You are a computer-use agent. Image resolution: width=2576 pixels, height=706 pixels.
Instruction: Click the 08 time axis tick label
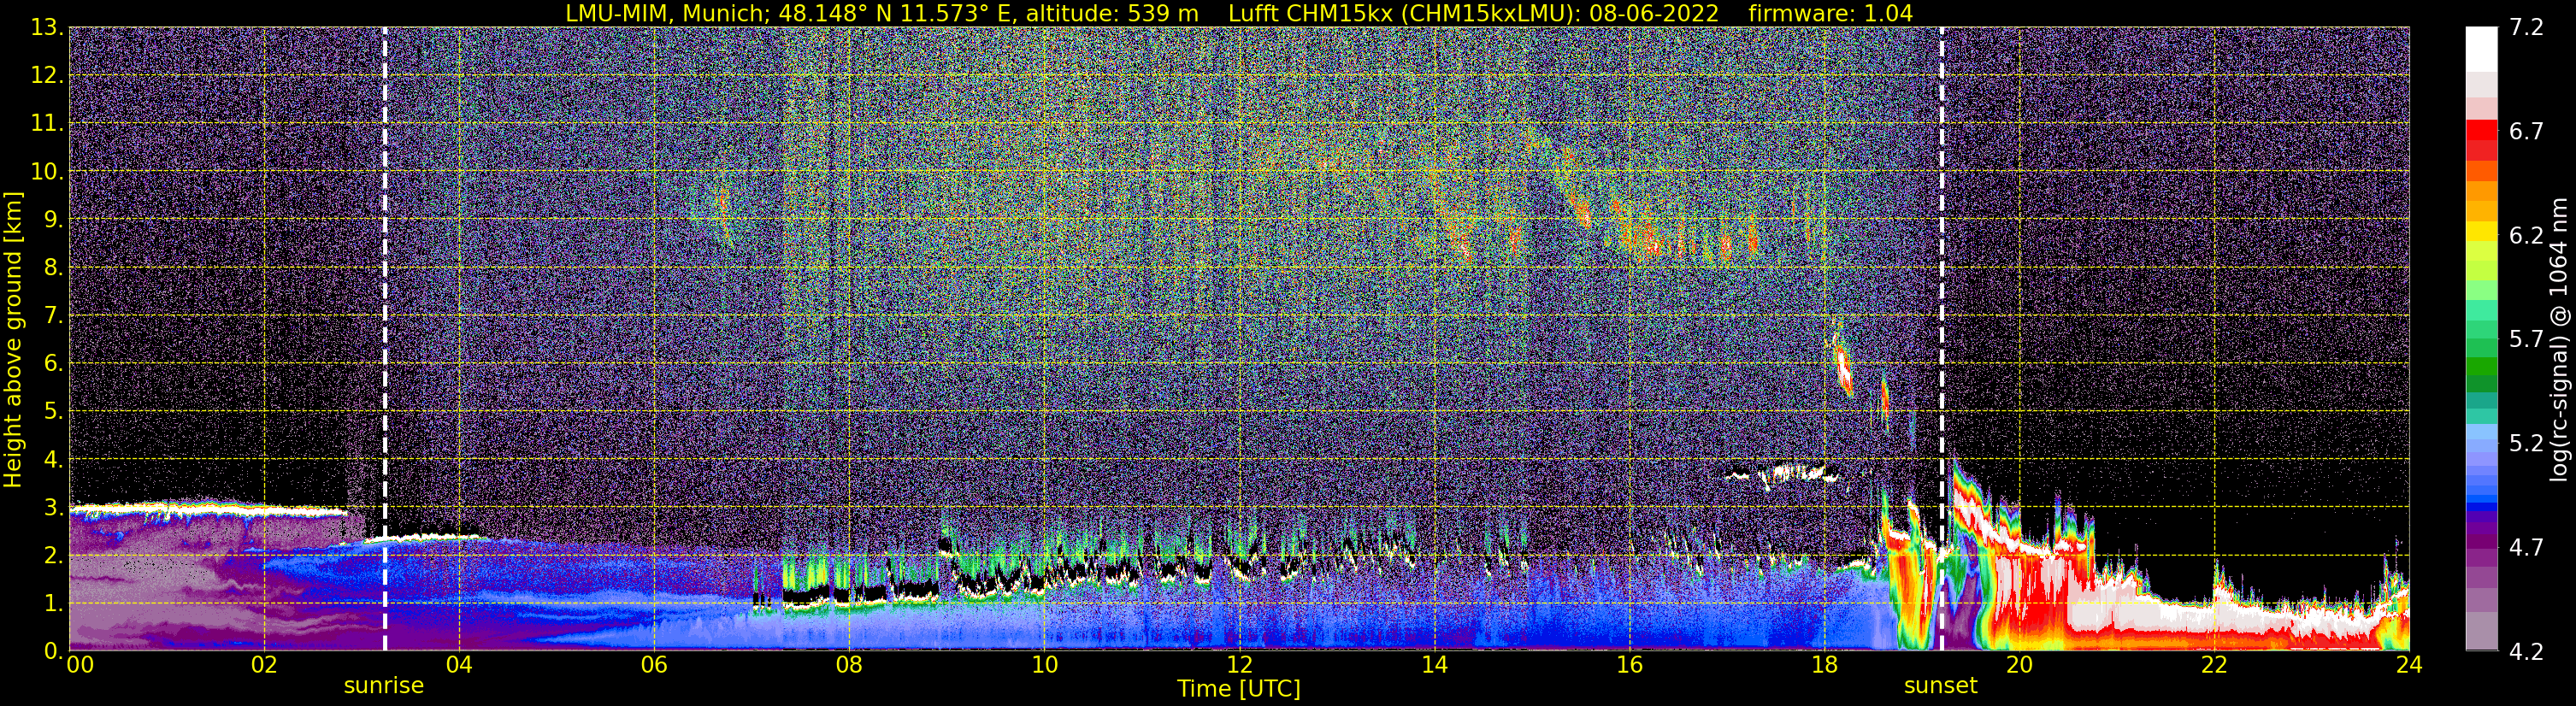pyautogui.click(x=849, y=665)
